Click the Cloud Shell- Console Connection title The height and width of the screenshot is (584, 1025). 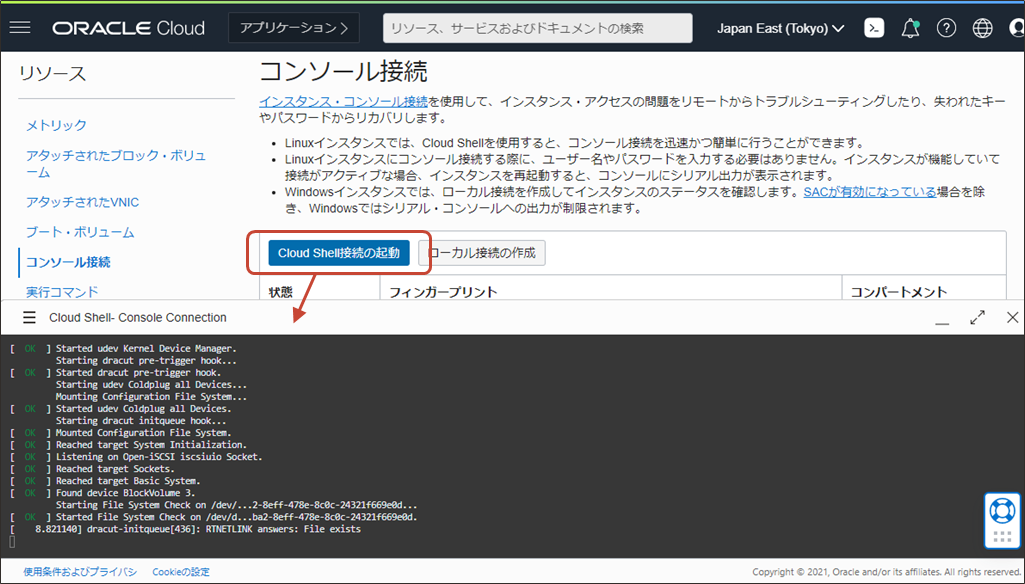pyautogui.click(x=138, y=317)
